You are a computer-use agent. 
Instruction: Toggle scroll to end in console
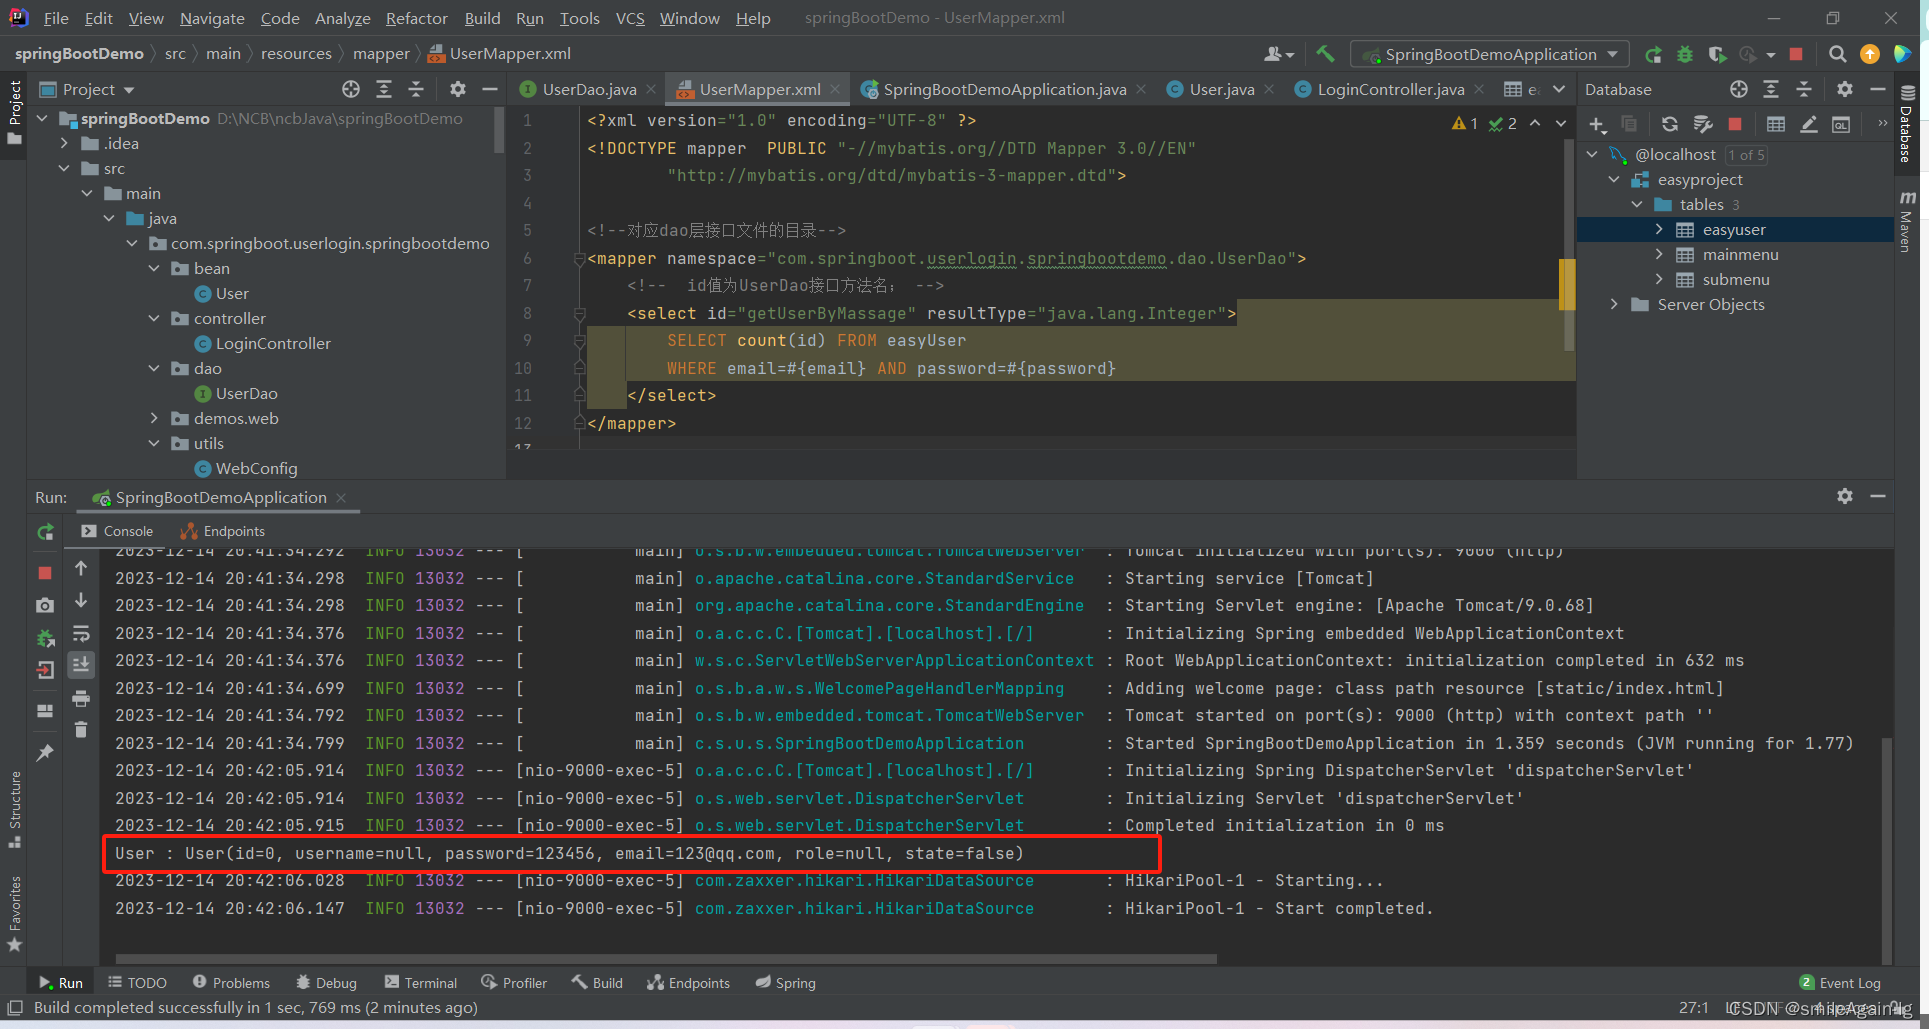tap(81, 664)
